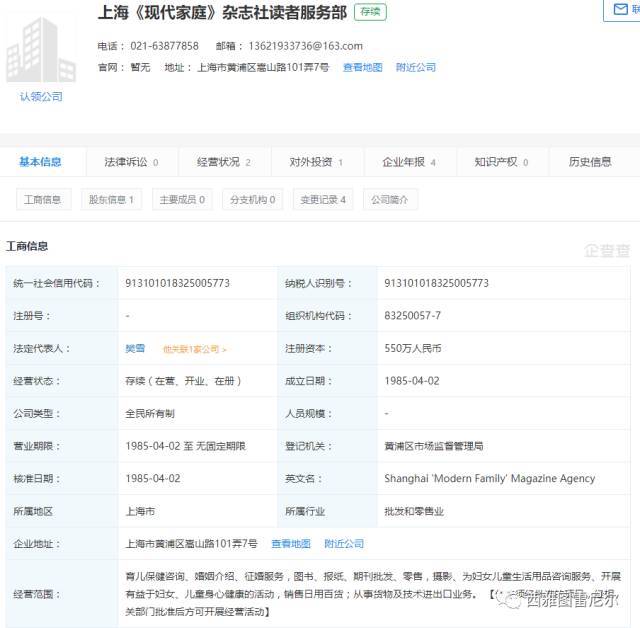Open 附近公司 link in the header
The height and width of the screenshot is (628, 640).
tap(416, 67)
